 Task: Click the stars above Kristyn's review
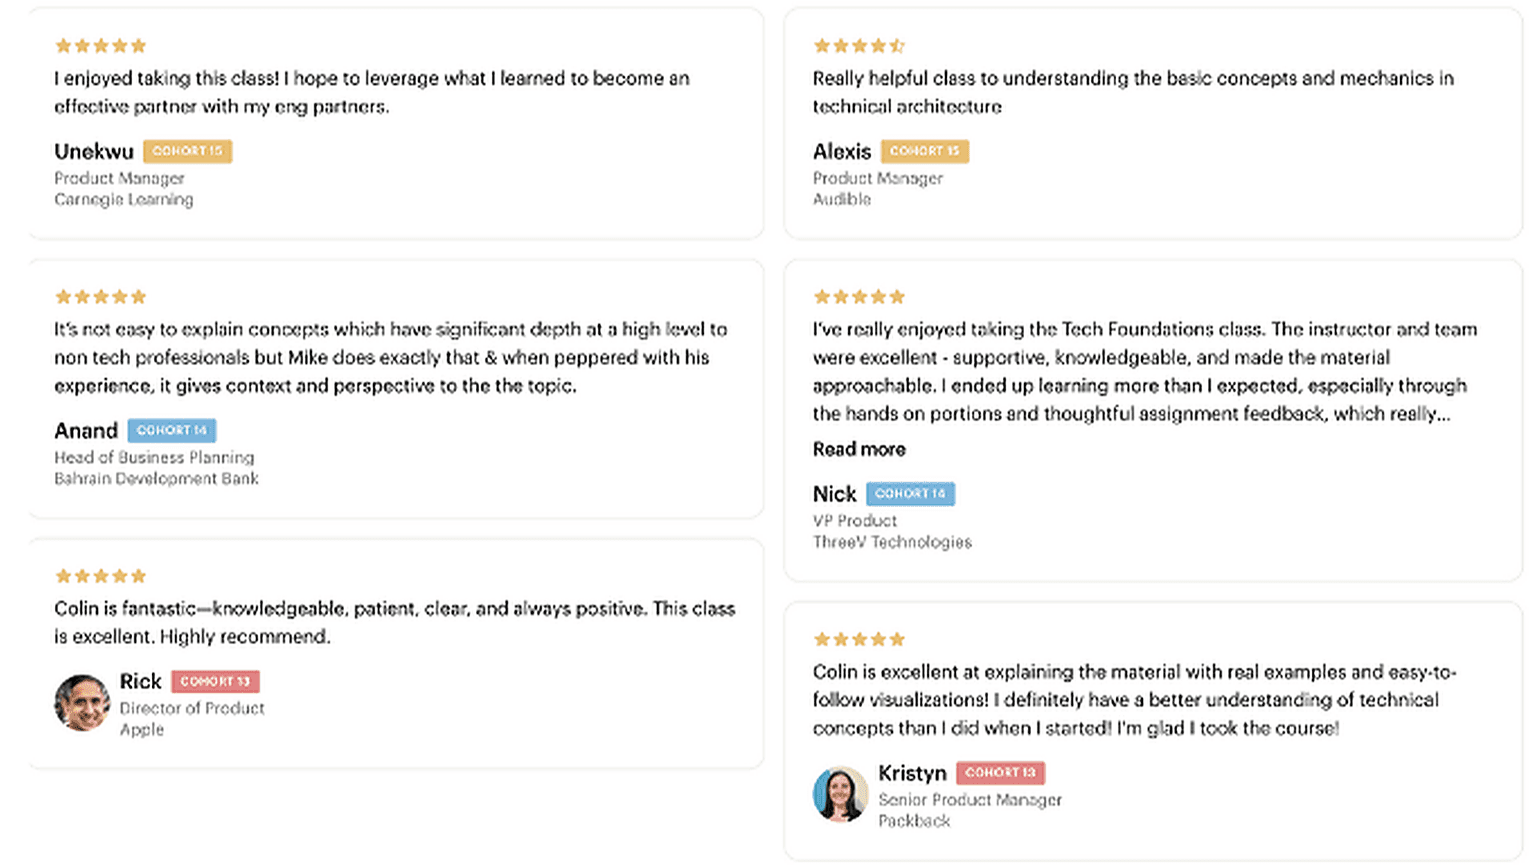[x=858, y=639]
